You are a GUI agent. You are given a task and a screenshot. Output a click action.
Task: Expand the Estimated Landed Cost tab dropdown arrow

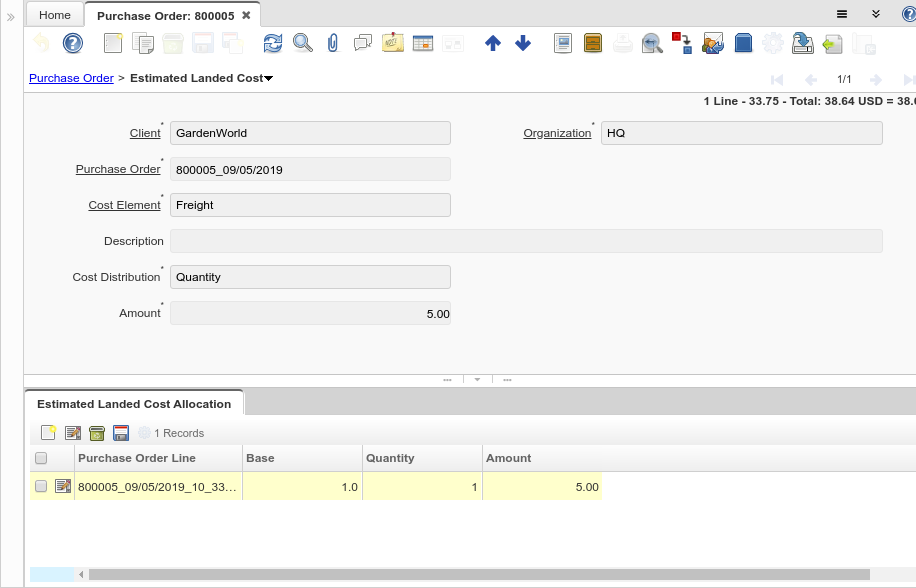pos(269,78)
